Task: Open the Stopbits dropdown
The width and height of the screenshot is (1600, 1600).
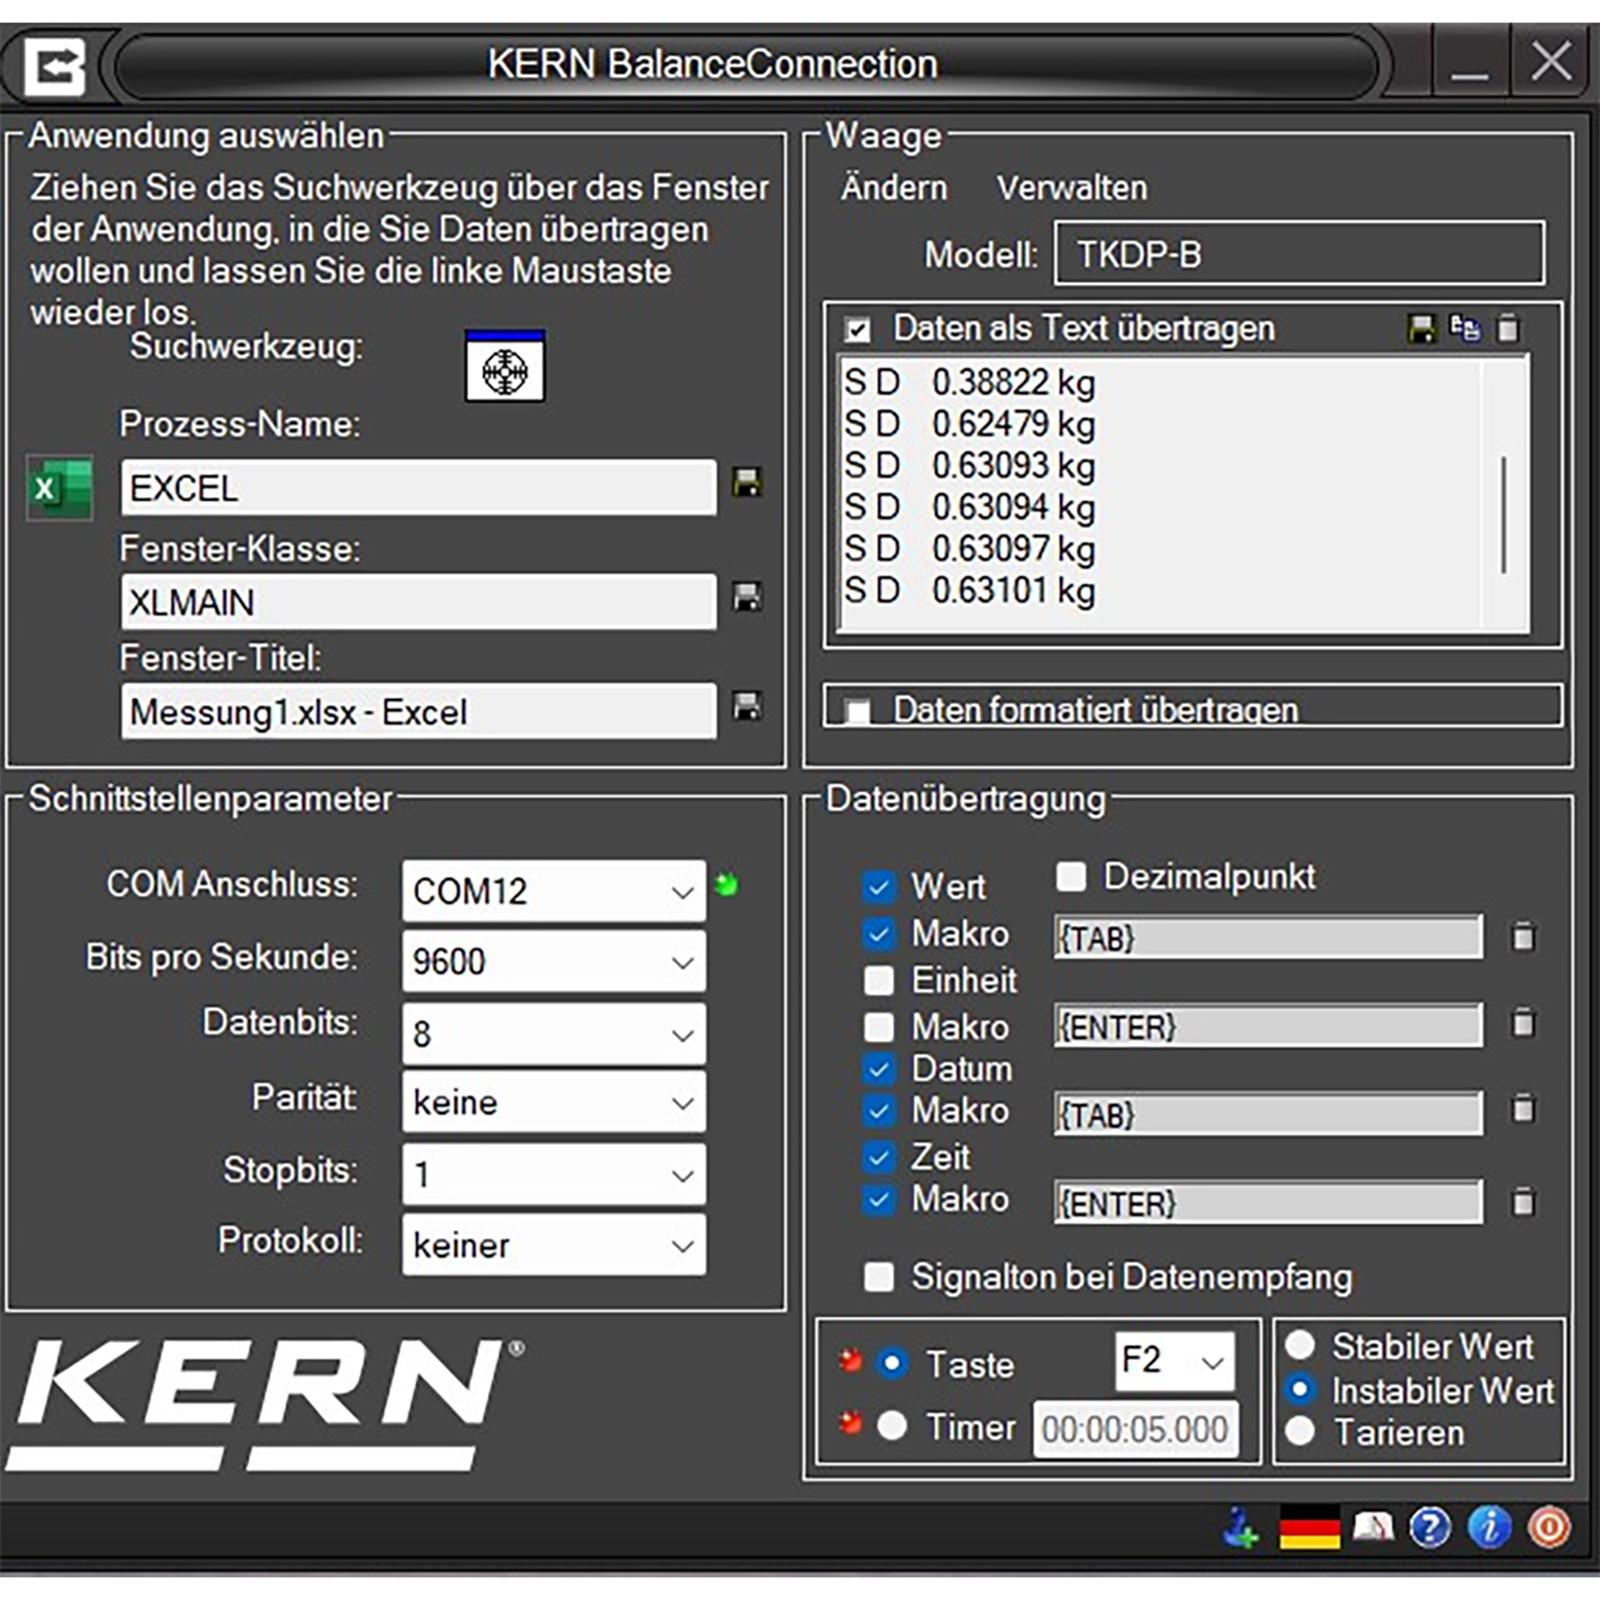Action: [x=554, y=1174]
